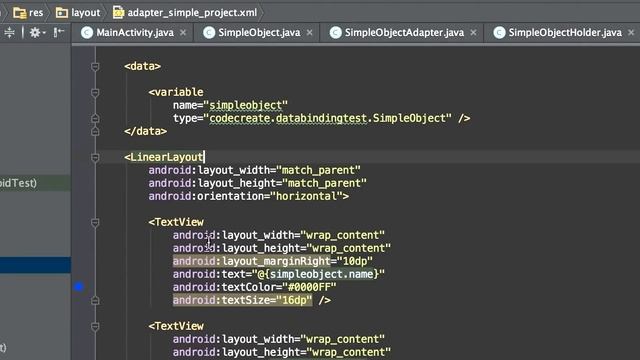This screenshot has height=360, width=640.
Task: Click codecreate.databindingtest.SimpleObject type value
Action: (x=327, y=118)
